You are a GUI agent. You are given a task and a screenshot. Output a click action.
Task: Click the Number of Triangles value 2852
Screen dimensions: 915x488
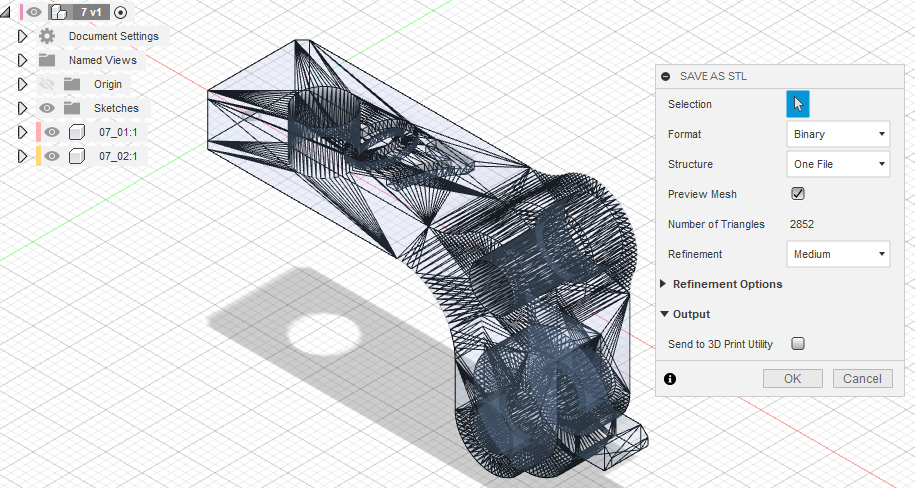point(802,224)
